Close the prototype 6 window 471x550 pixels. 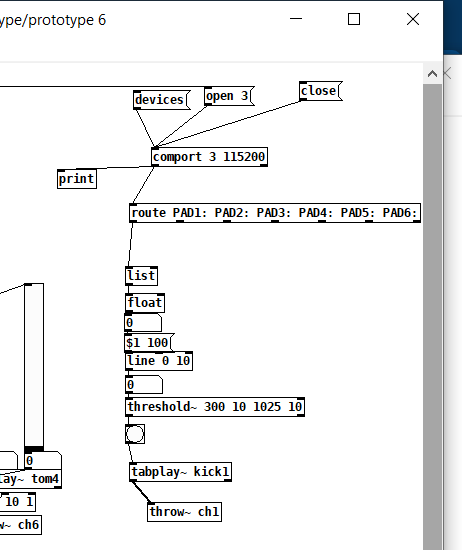tap(413, 19)
